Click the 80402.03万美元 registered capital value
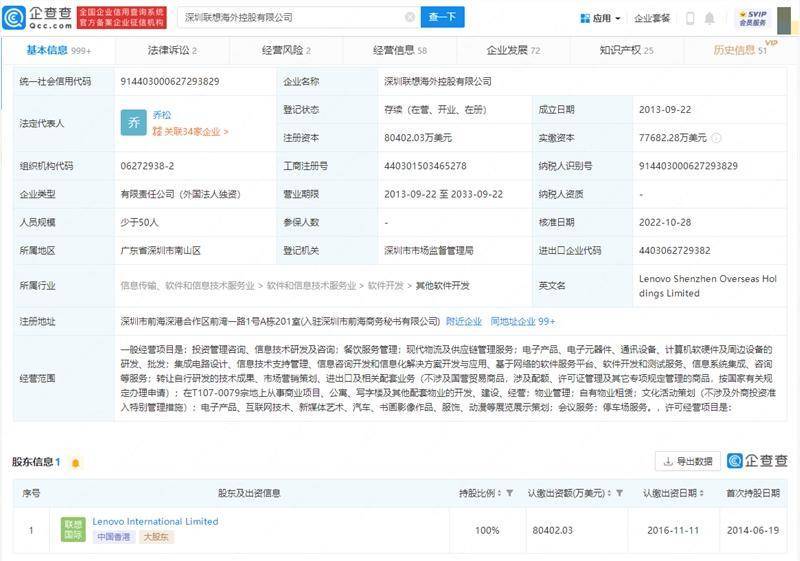800x561 pixels. coord(418,138)
